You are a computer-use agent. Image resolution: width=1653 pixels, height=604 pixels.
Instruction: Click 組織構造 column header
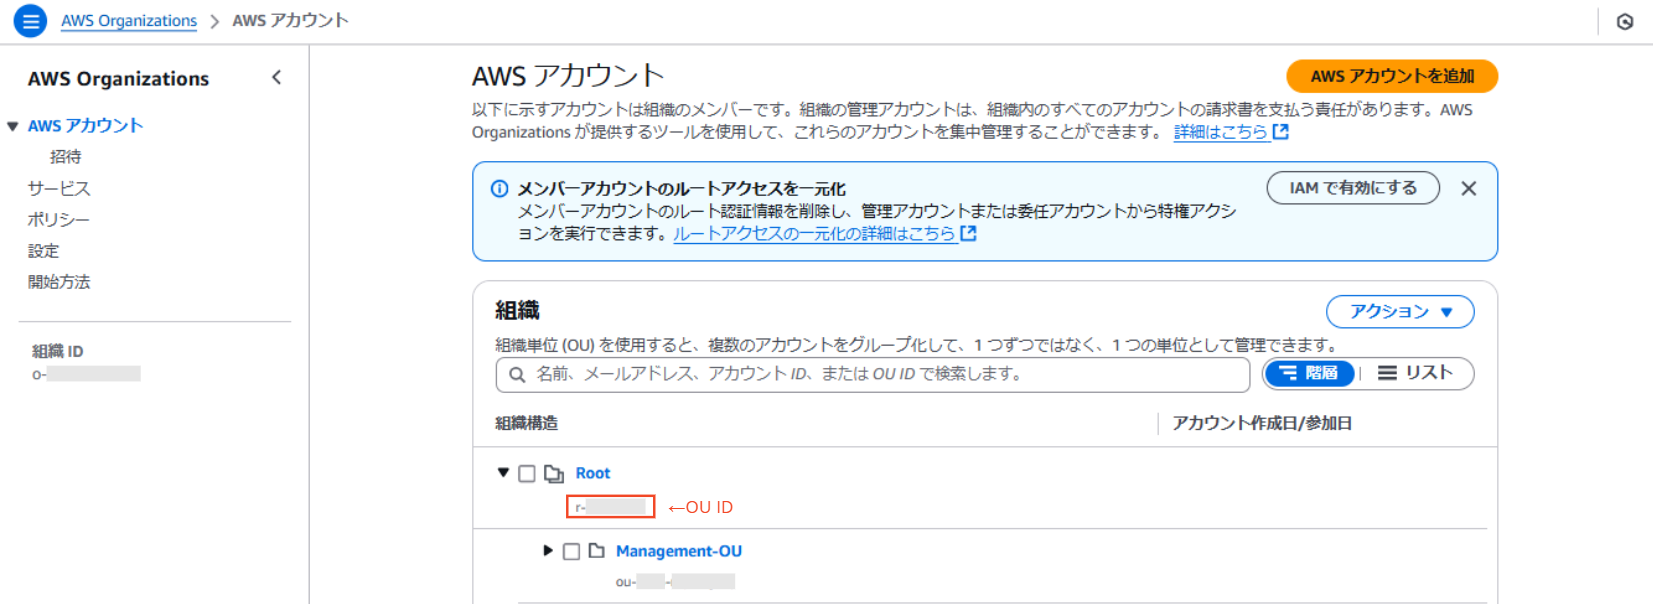tap(527, 424)
